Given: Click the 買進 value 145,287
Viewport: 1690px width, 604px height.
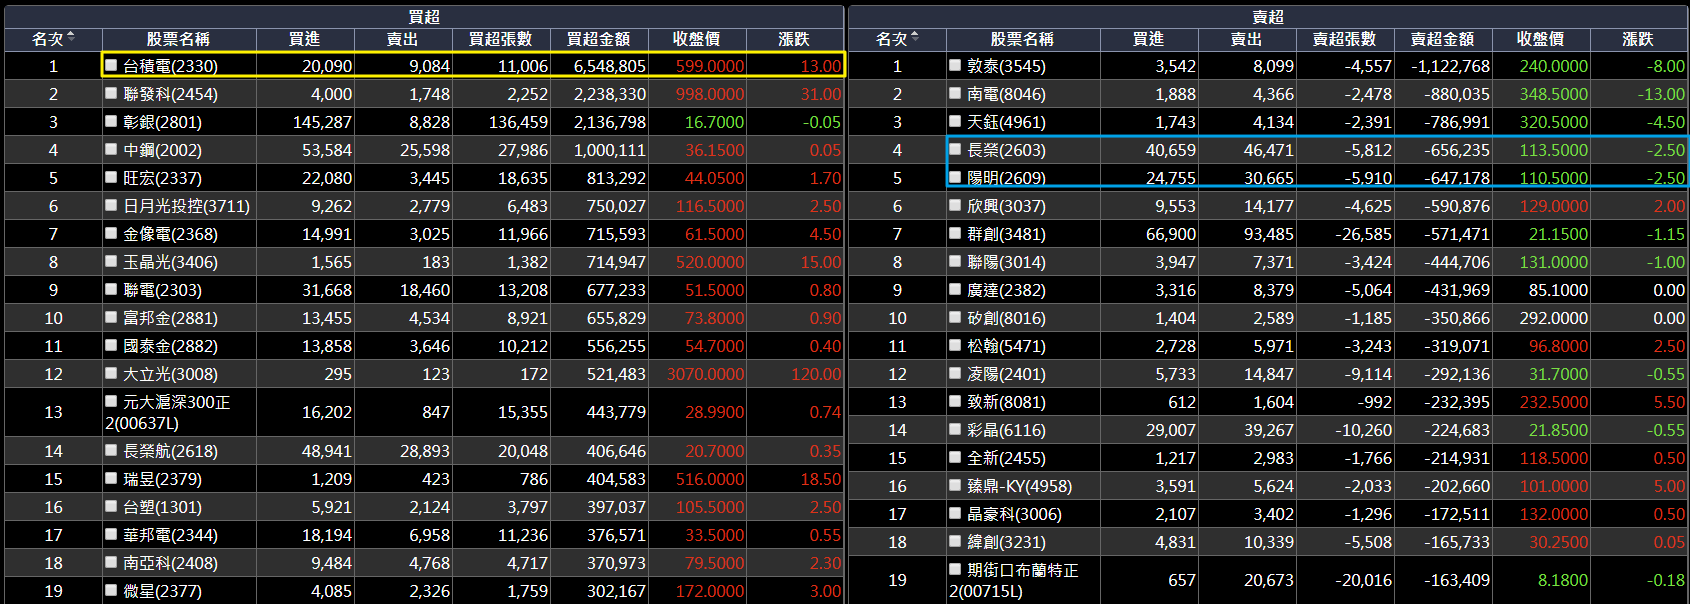Looking at the screenshot, I should (x=322, y=122).
